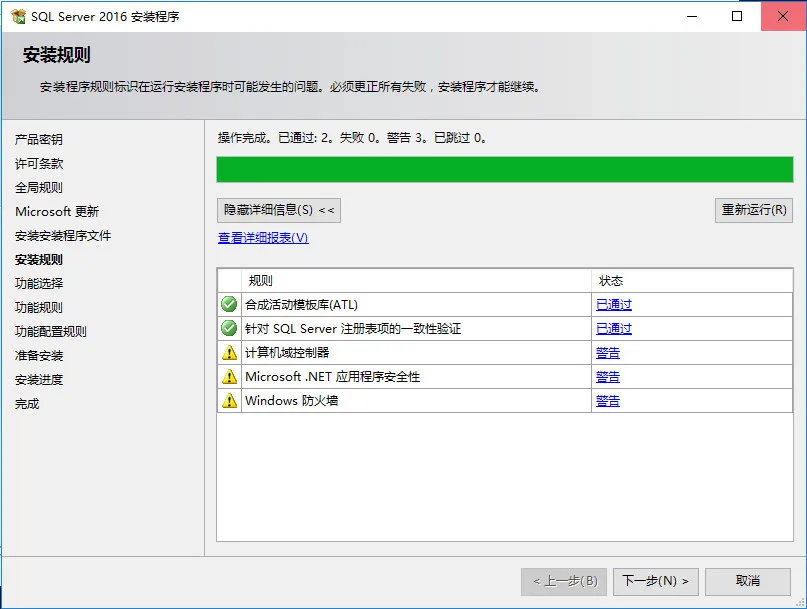Go to next step with 下一步(N)
807x609 pixels.
pyautogui.click(x=656, y=581)
